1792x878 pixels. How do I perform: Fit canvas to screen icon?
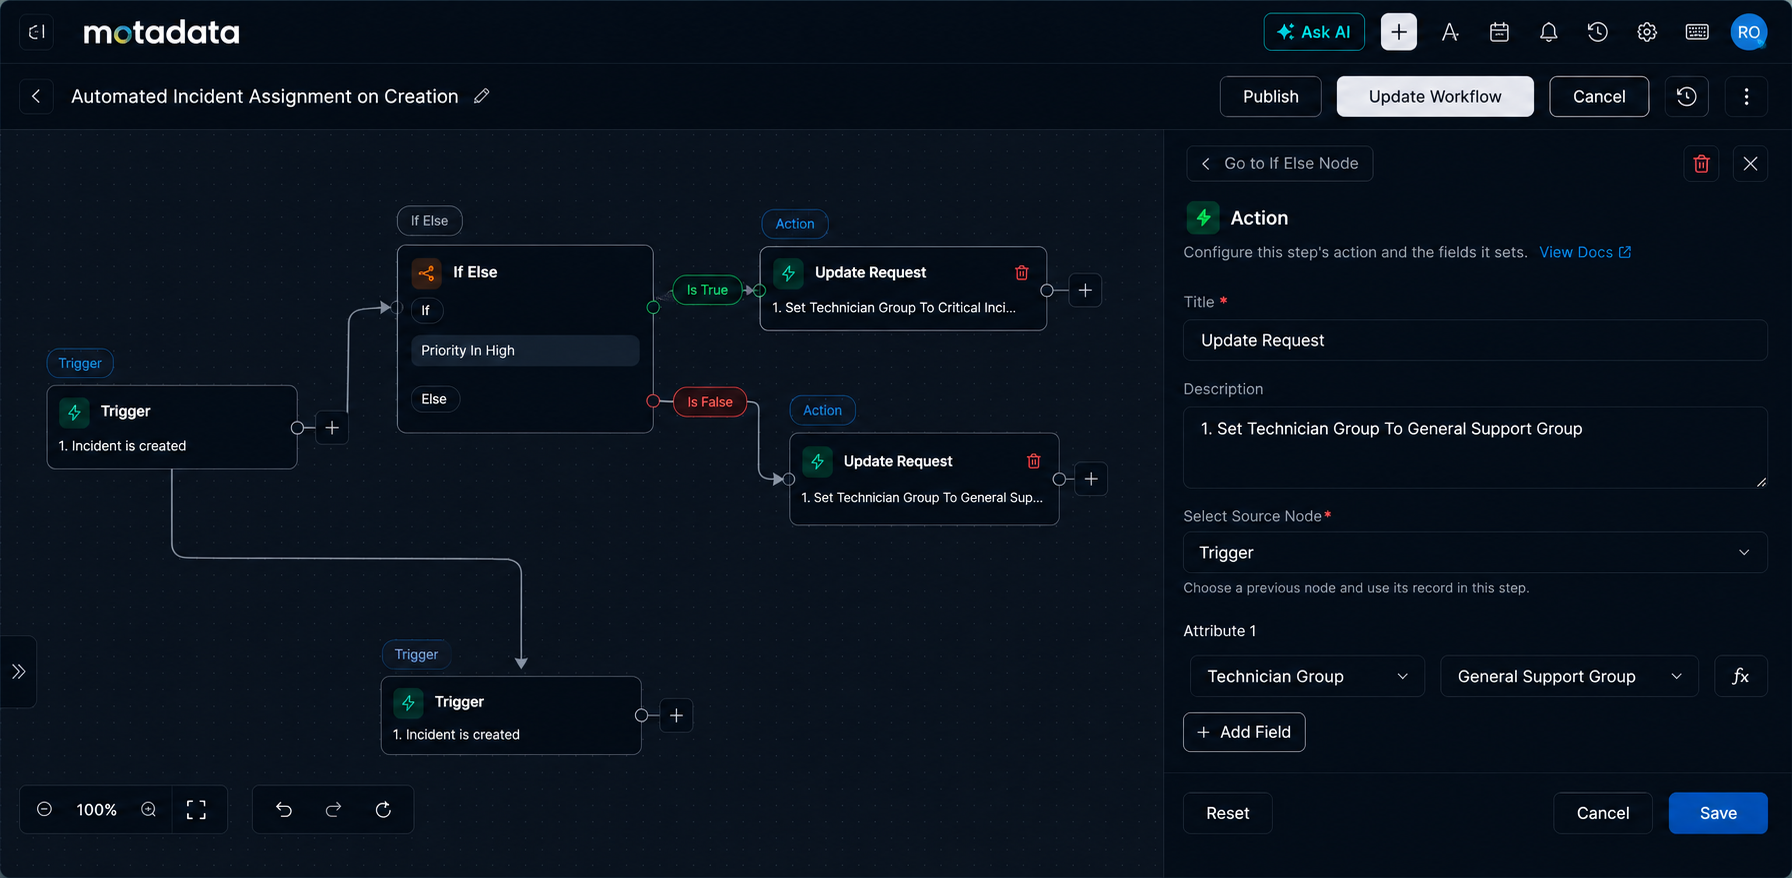pyautogui.click(x=196, y=809)
